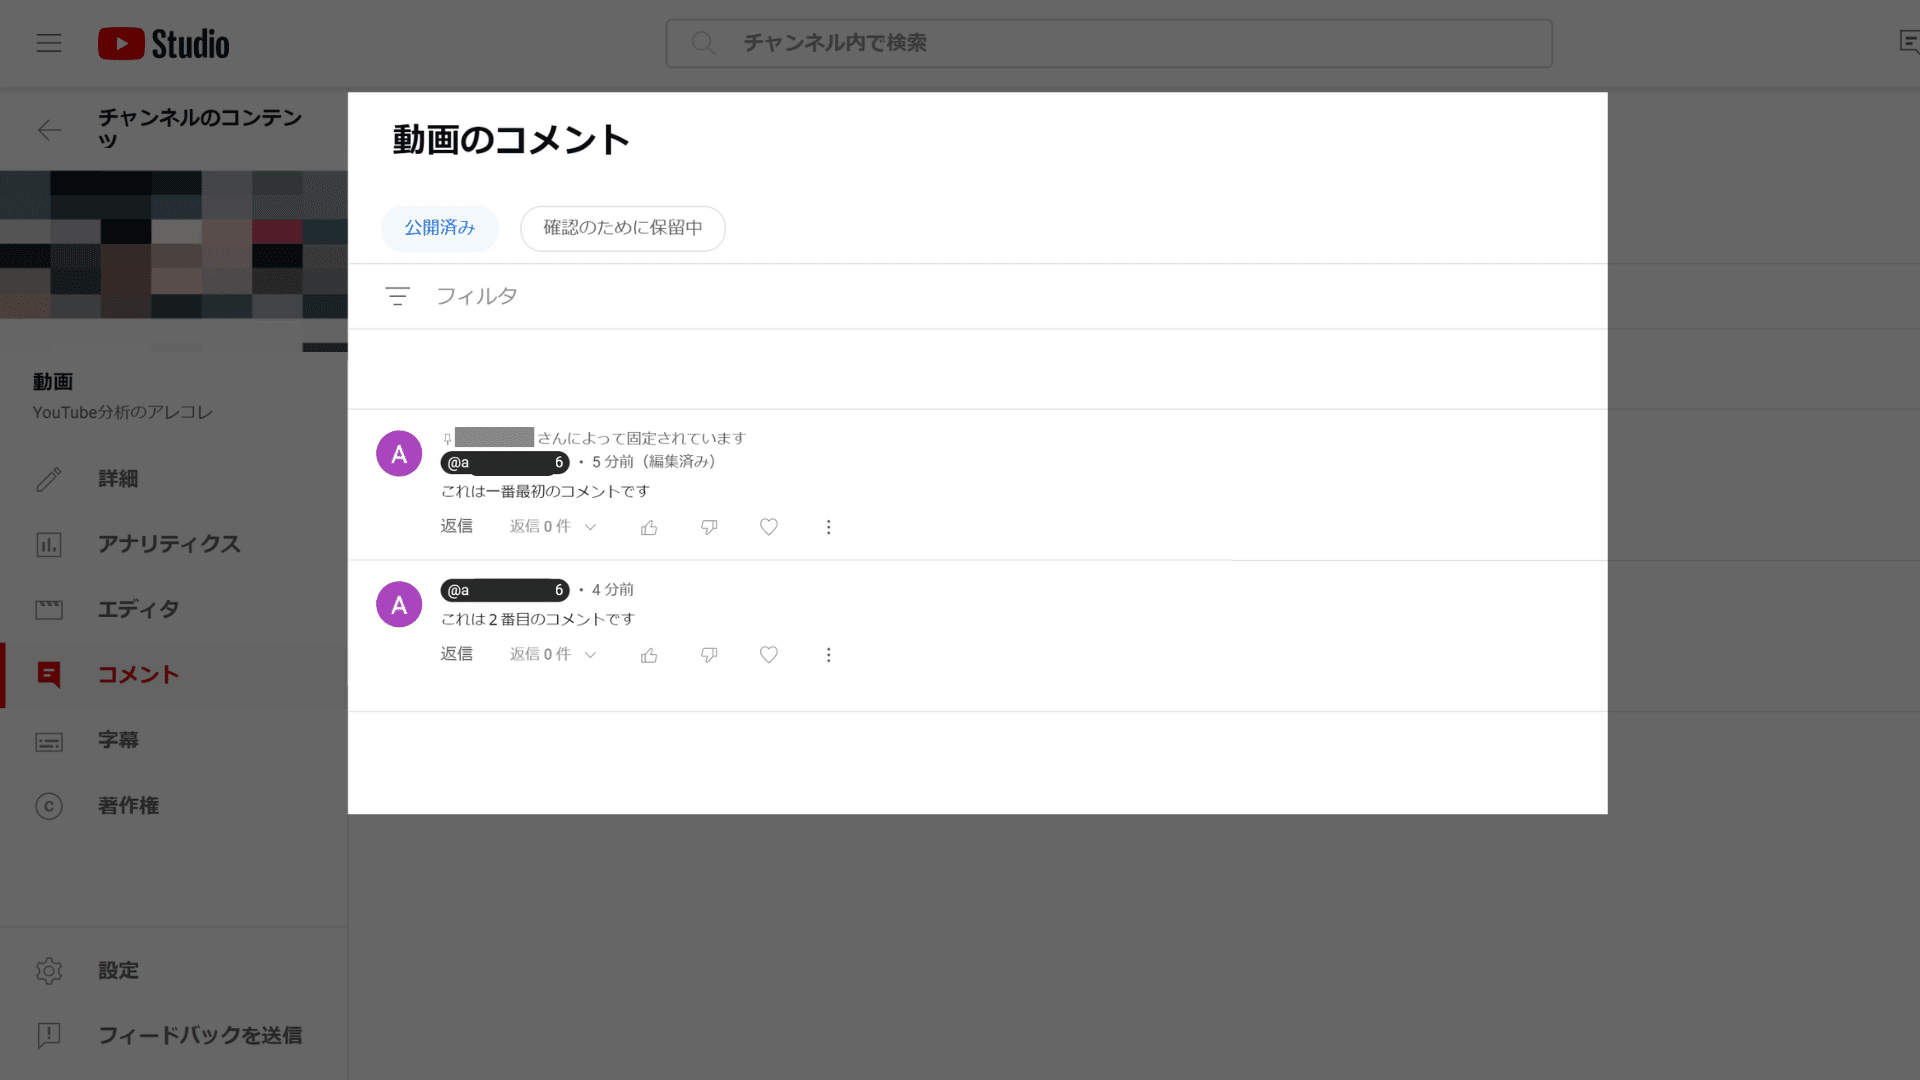Dislike the comment これは一番最初のコメントです

[x=709, y=527]
